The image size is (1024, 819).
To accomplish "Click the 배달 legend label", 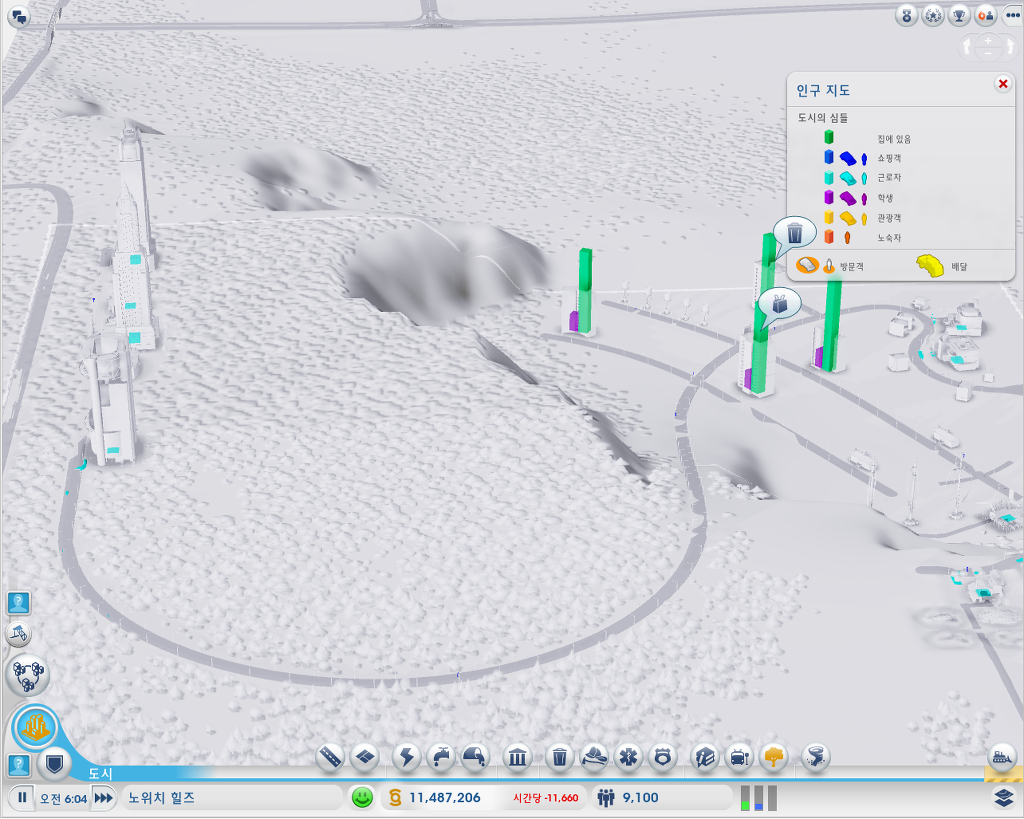I will pyautogui.click(x=959, y=266).
